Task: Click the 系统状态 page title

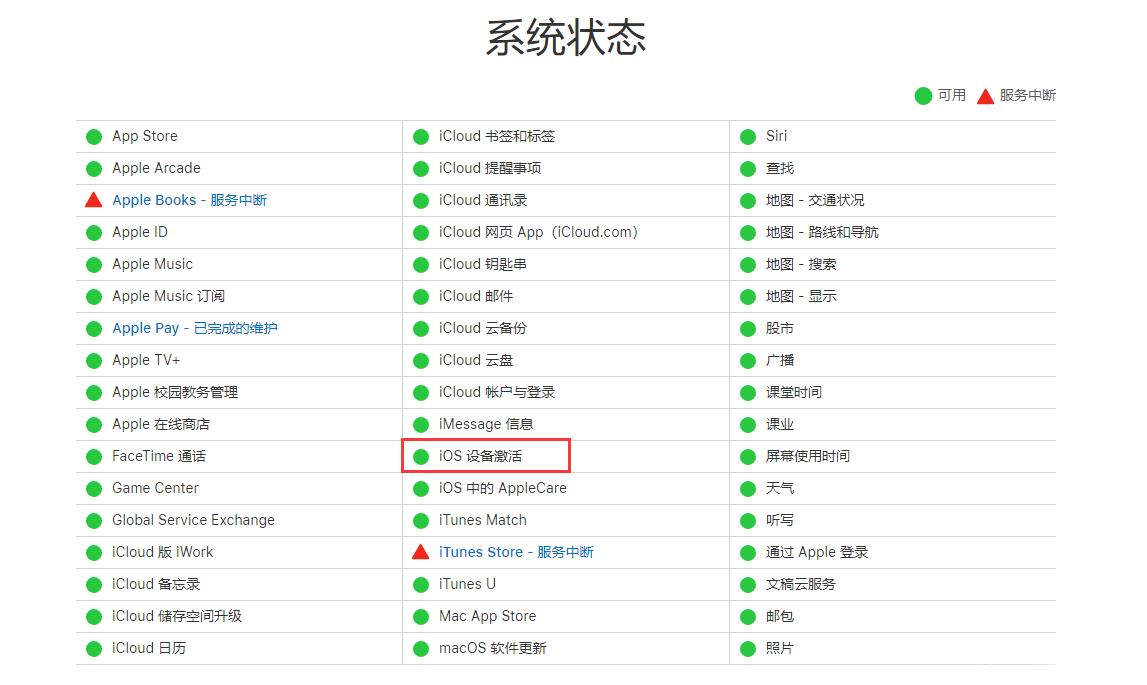Action: (x=566, y=37)
